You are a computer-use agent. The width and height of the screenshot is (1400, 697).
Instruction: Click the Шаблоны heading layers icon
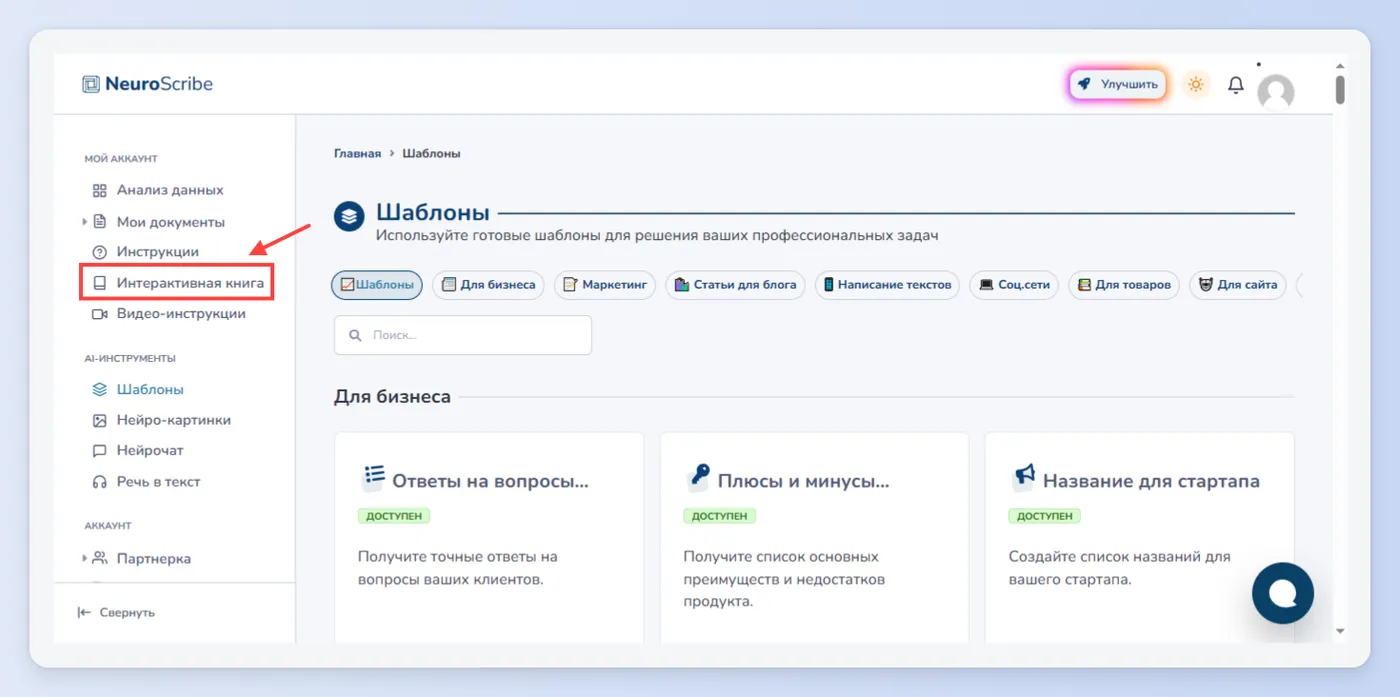pyautogui.click(x=349, y=216)
